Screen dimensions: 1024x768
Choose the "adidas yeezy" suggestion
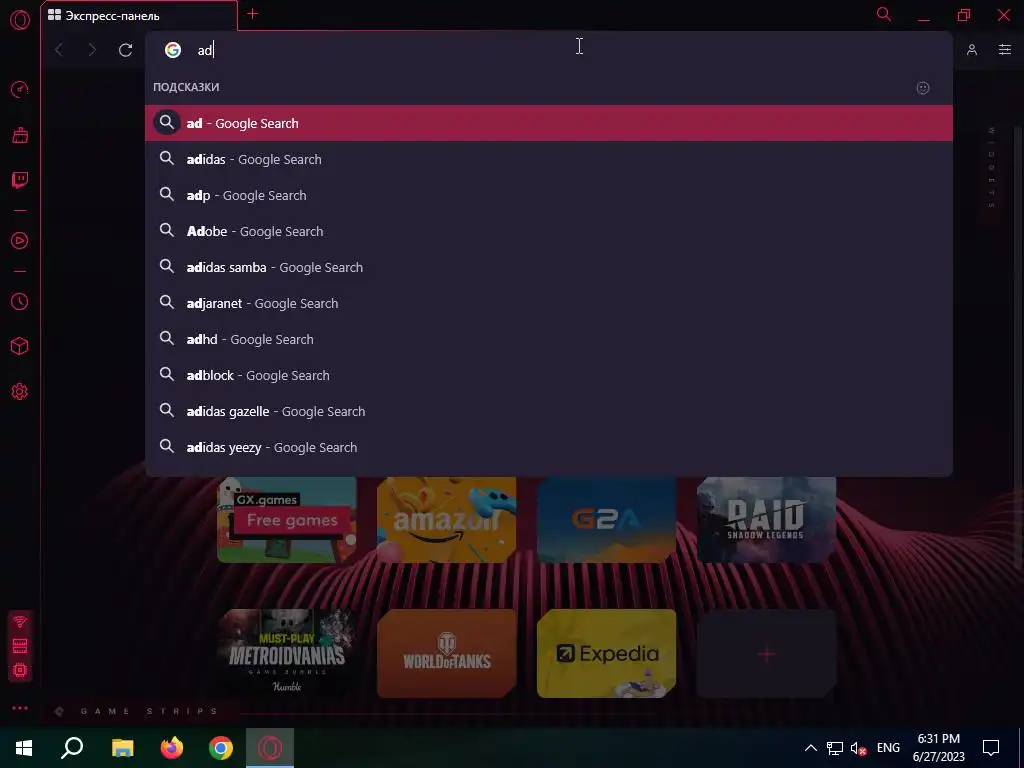pyautogui.click(x=549, y=447)
